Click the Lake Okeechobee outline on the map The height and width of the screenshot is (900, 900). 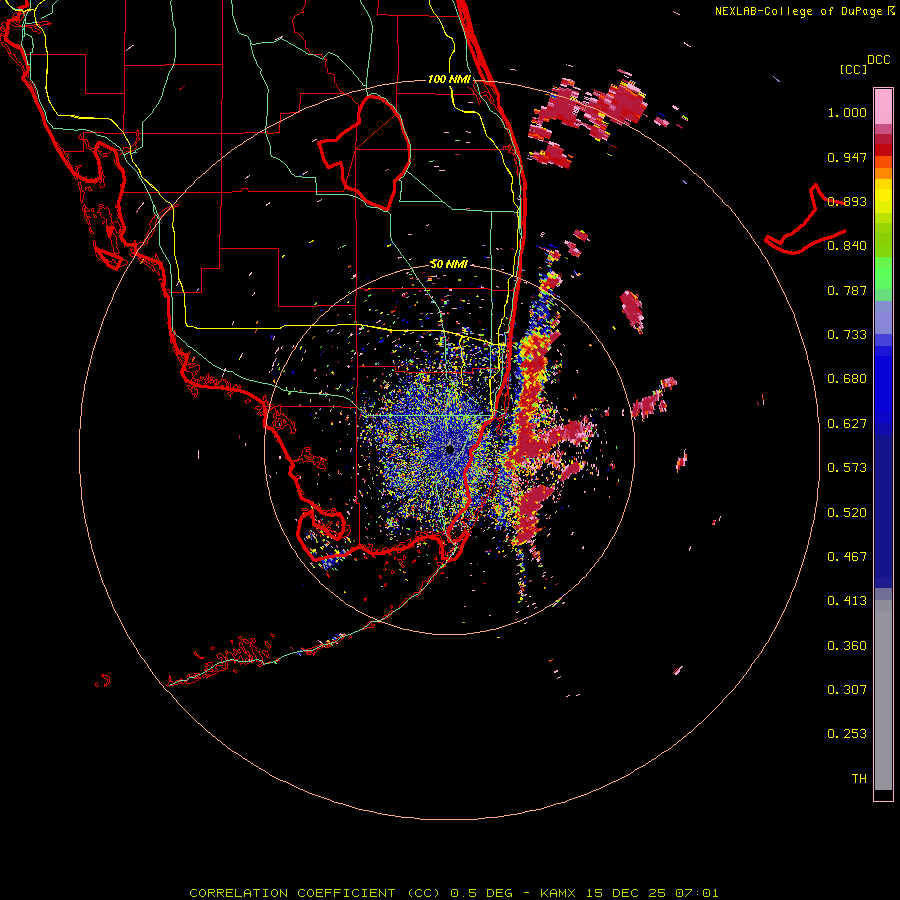tap(364, 152)
